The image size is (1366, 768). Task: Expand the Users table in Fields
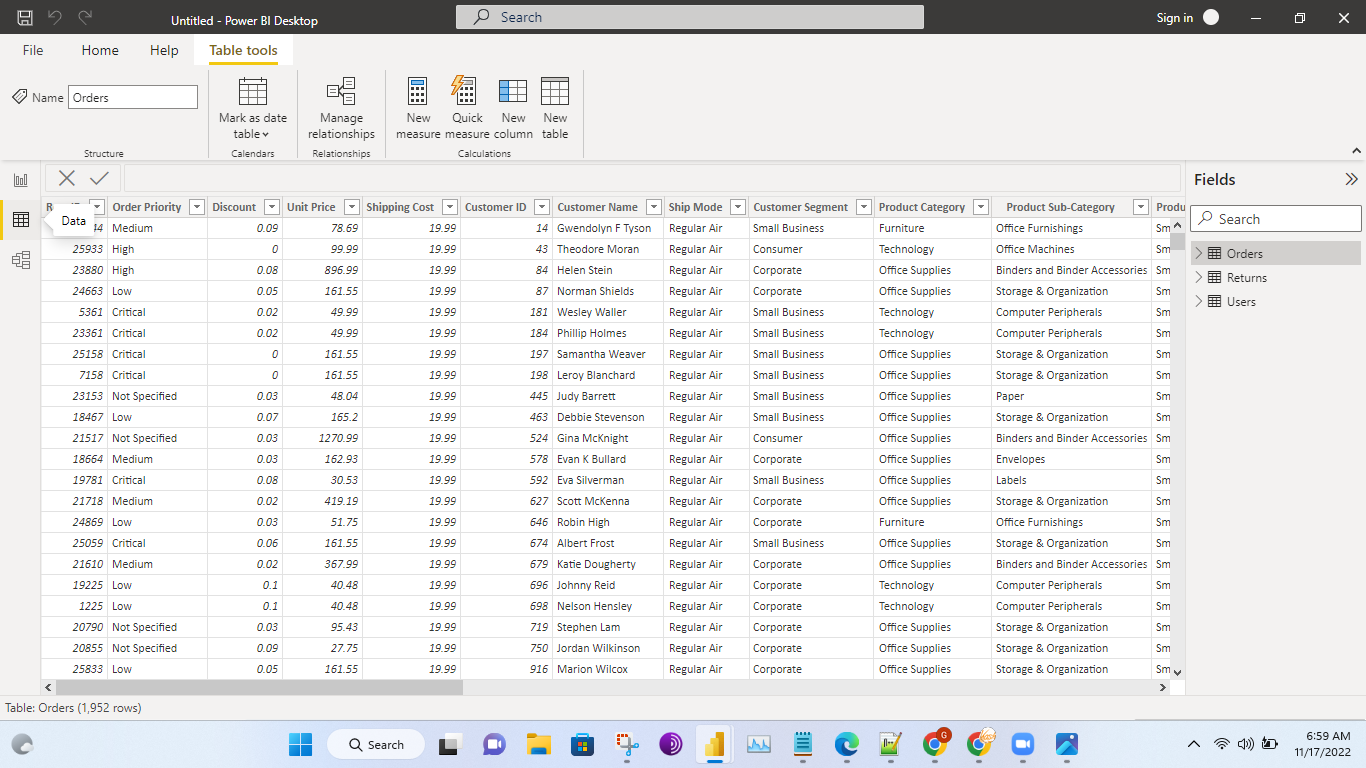point(1199,302)
